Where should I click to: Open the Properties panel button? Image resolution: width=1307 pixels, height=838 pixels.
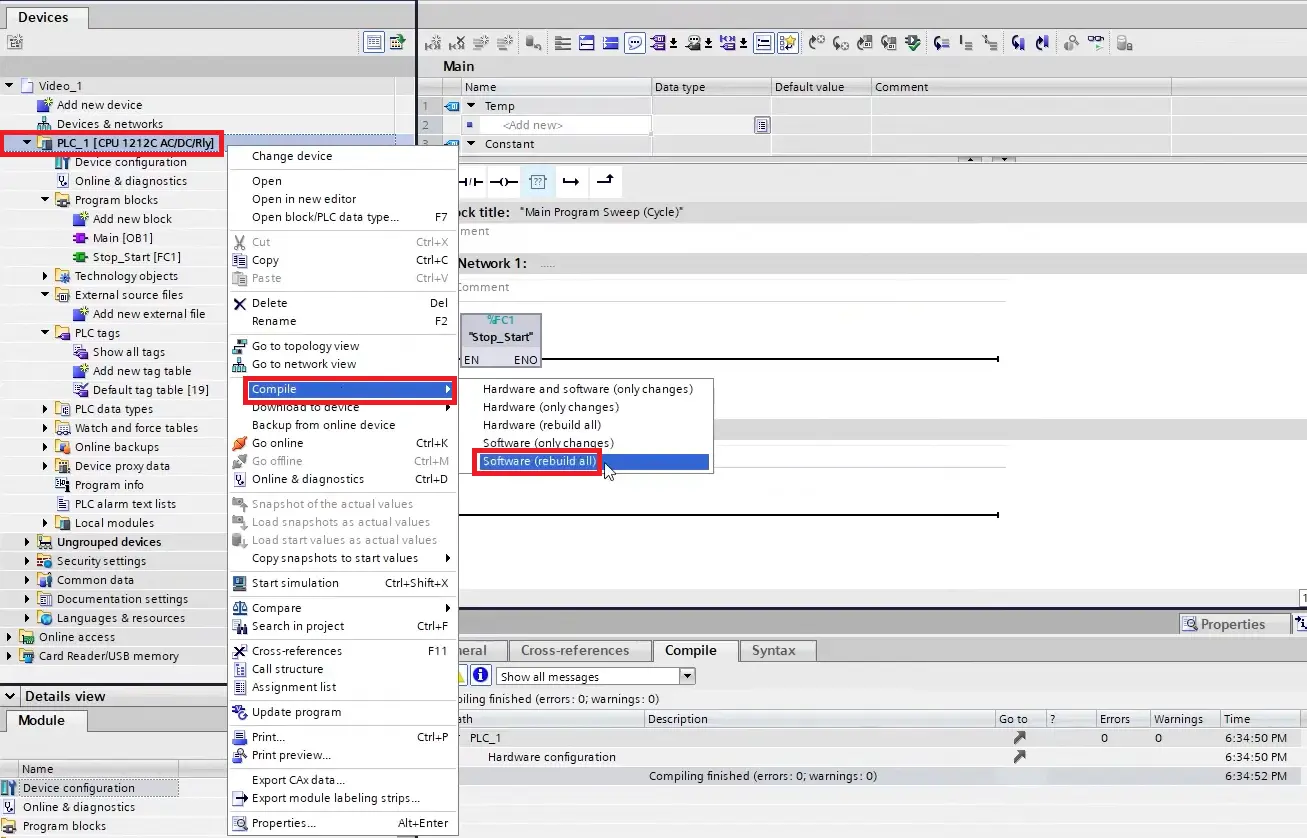click(1233, 624)
